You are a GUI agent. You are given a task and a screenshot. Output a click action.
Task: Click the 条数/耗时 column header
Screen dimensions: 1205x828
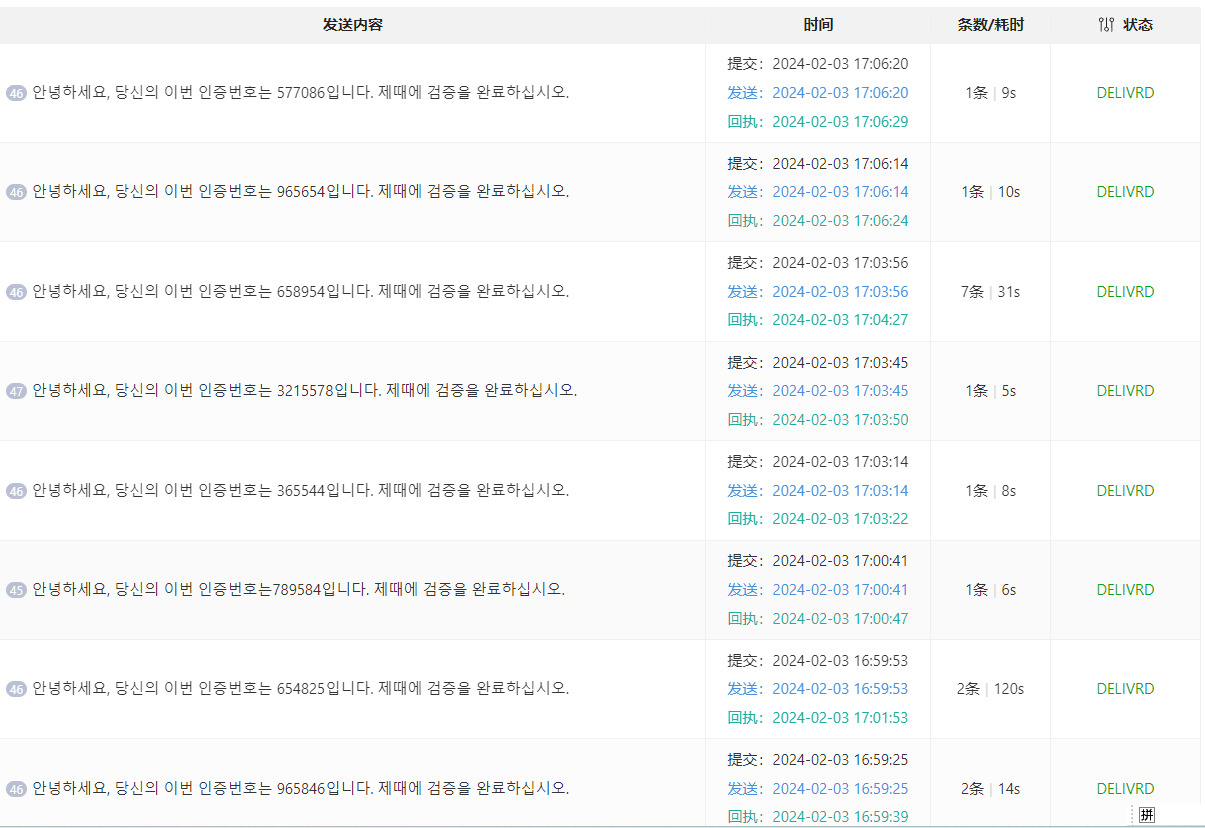point(990,25)
